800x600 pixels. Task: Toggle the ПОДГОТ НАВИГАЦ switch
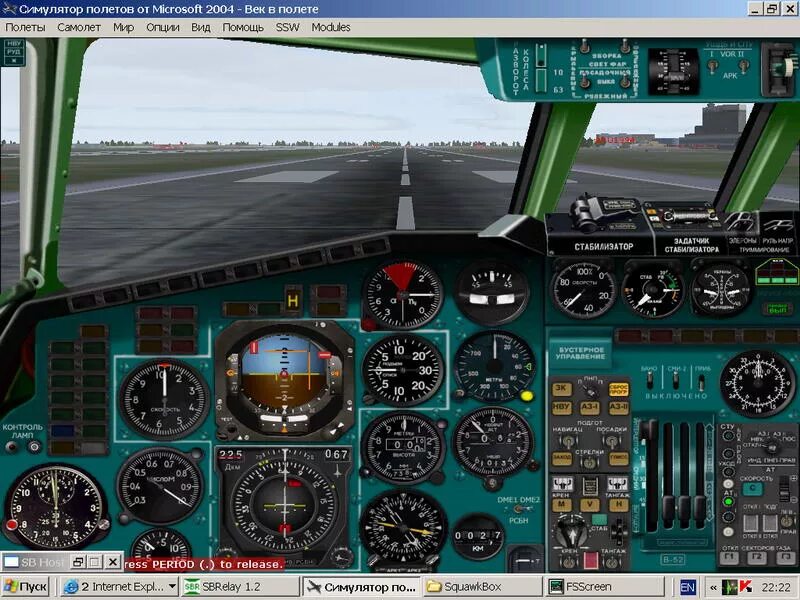coord(567,441)
